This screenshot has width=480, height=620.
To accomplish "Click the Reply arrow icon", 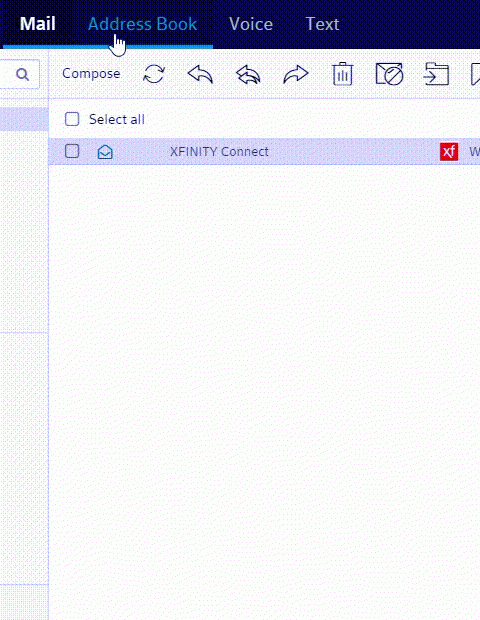I will pos(200,74).
